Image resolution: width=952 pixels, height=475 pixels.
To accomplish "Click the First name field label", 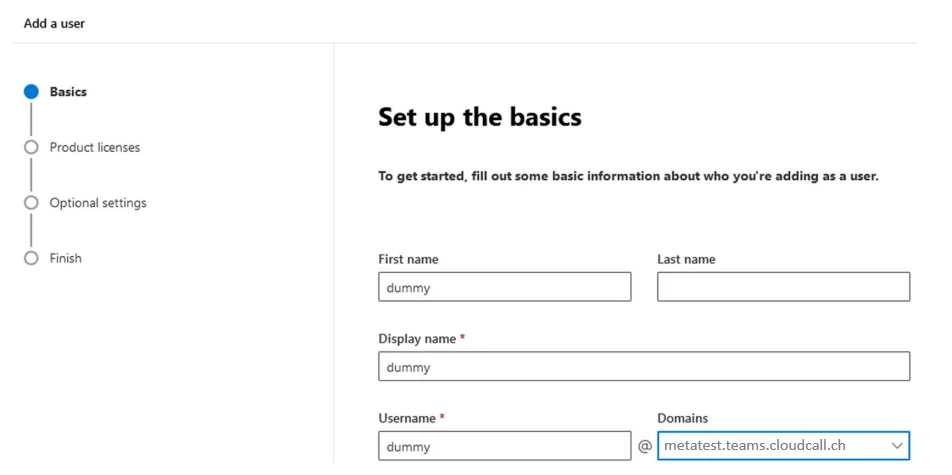I will click(x=408, y=259).
